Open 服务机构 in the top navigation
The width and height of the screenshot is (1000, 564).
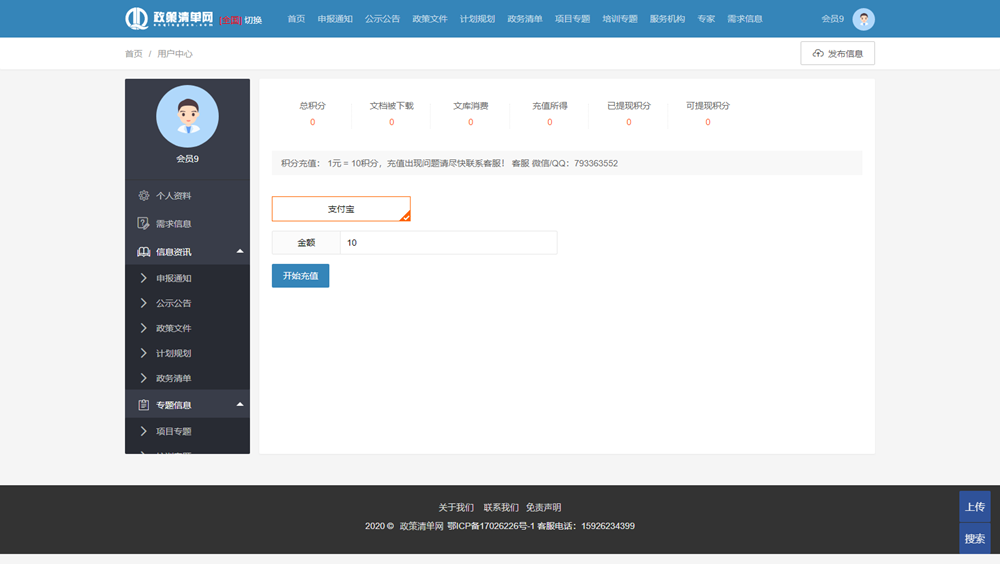[667, 19]
